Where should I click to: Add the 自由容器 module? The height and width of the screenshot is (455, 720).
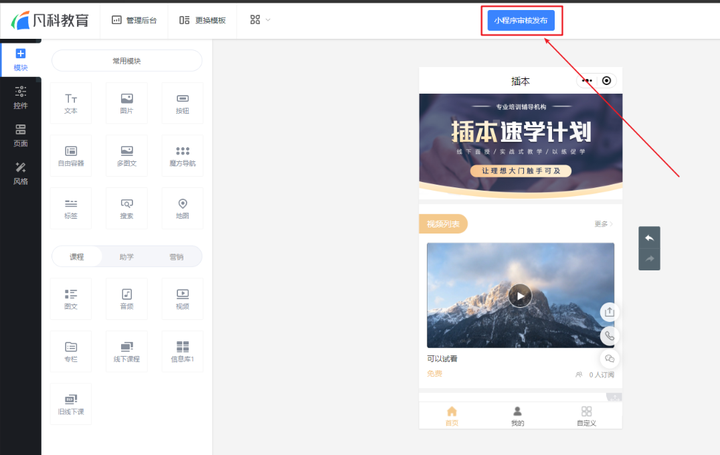[x=71, y=156]
